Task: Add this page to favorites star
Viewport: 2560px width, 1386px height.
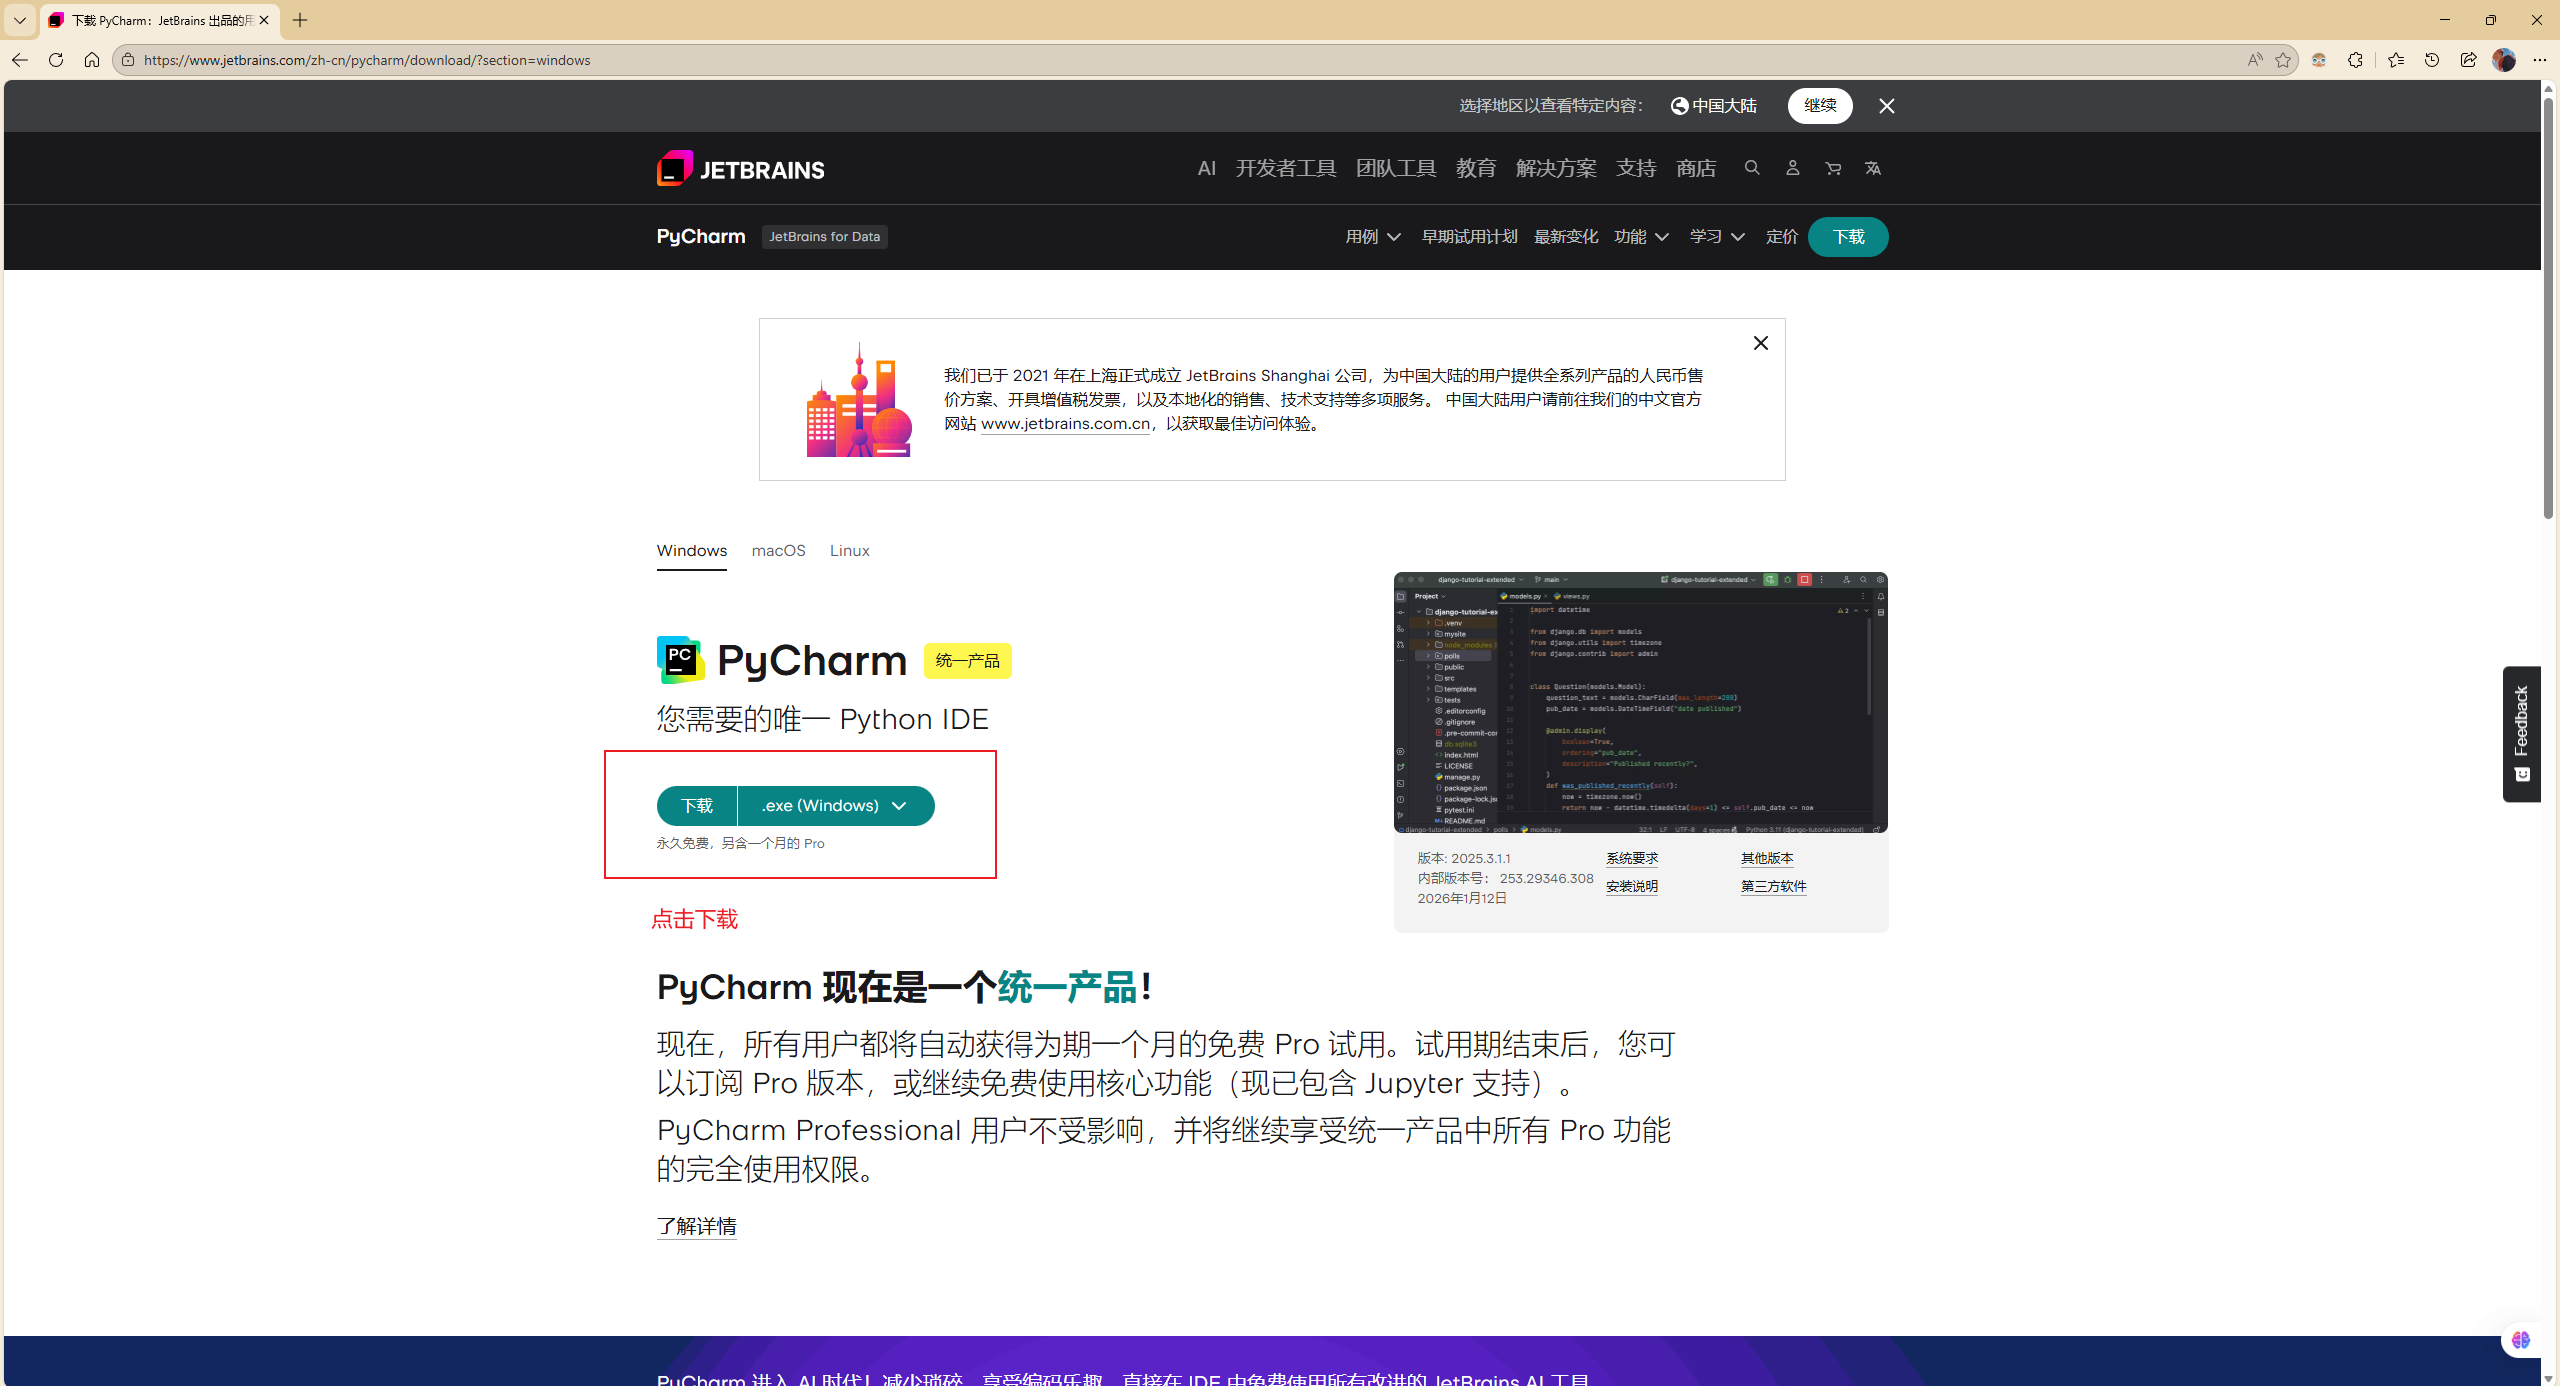Action: pyautogui.click(x=2283, y=60)
